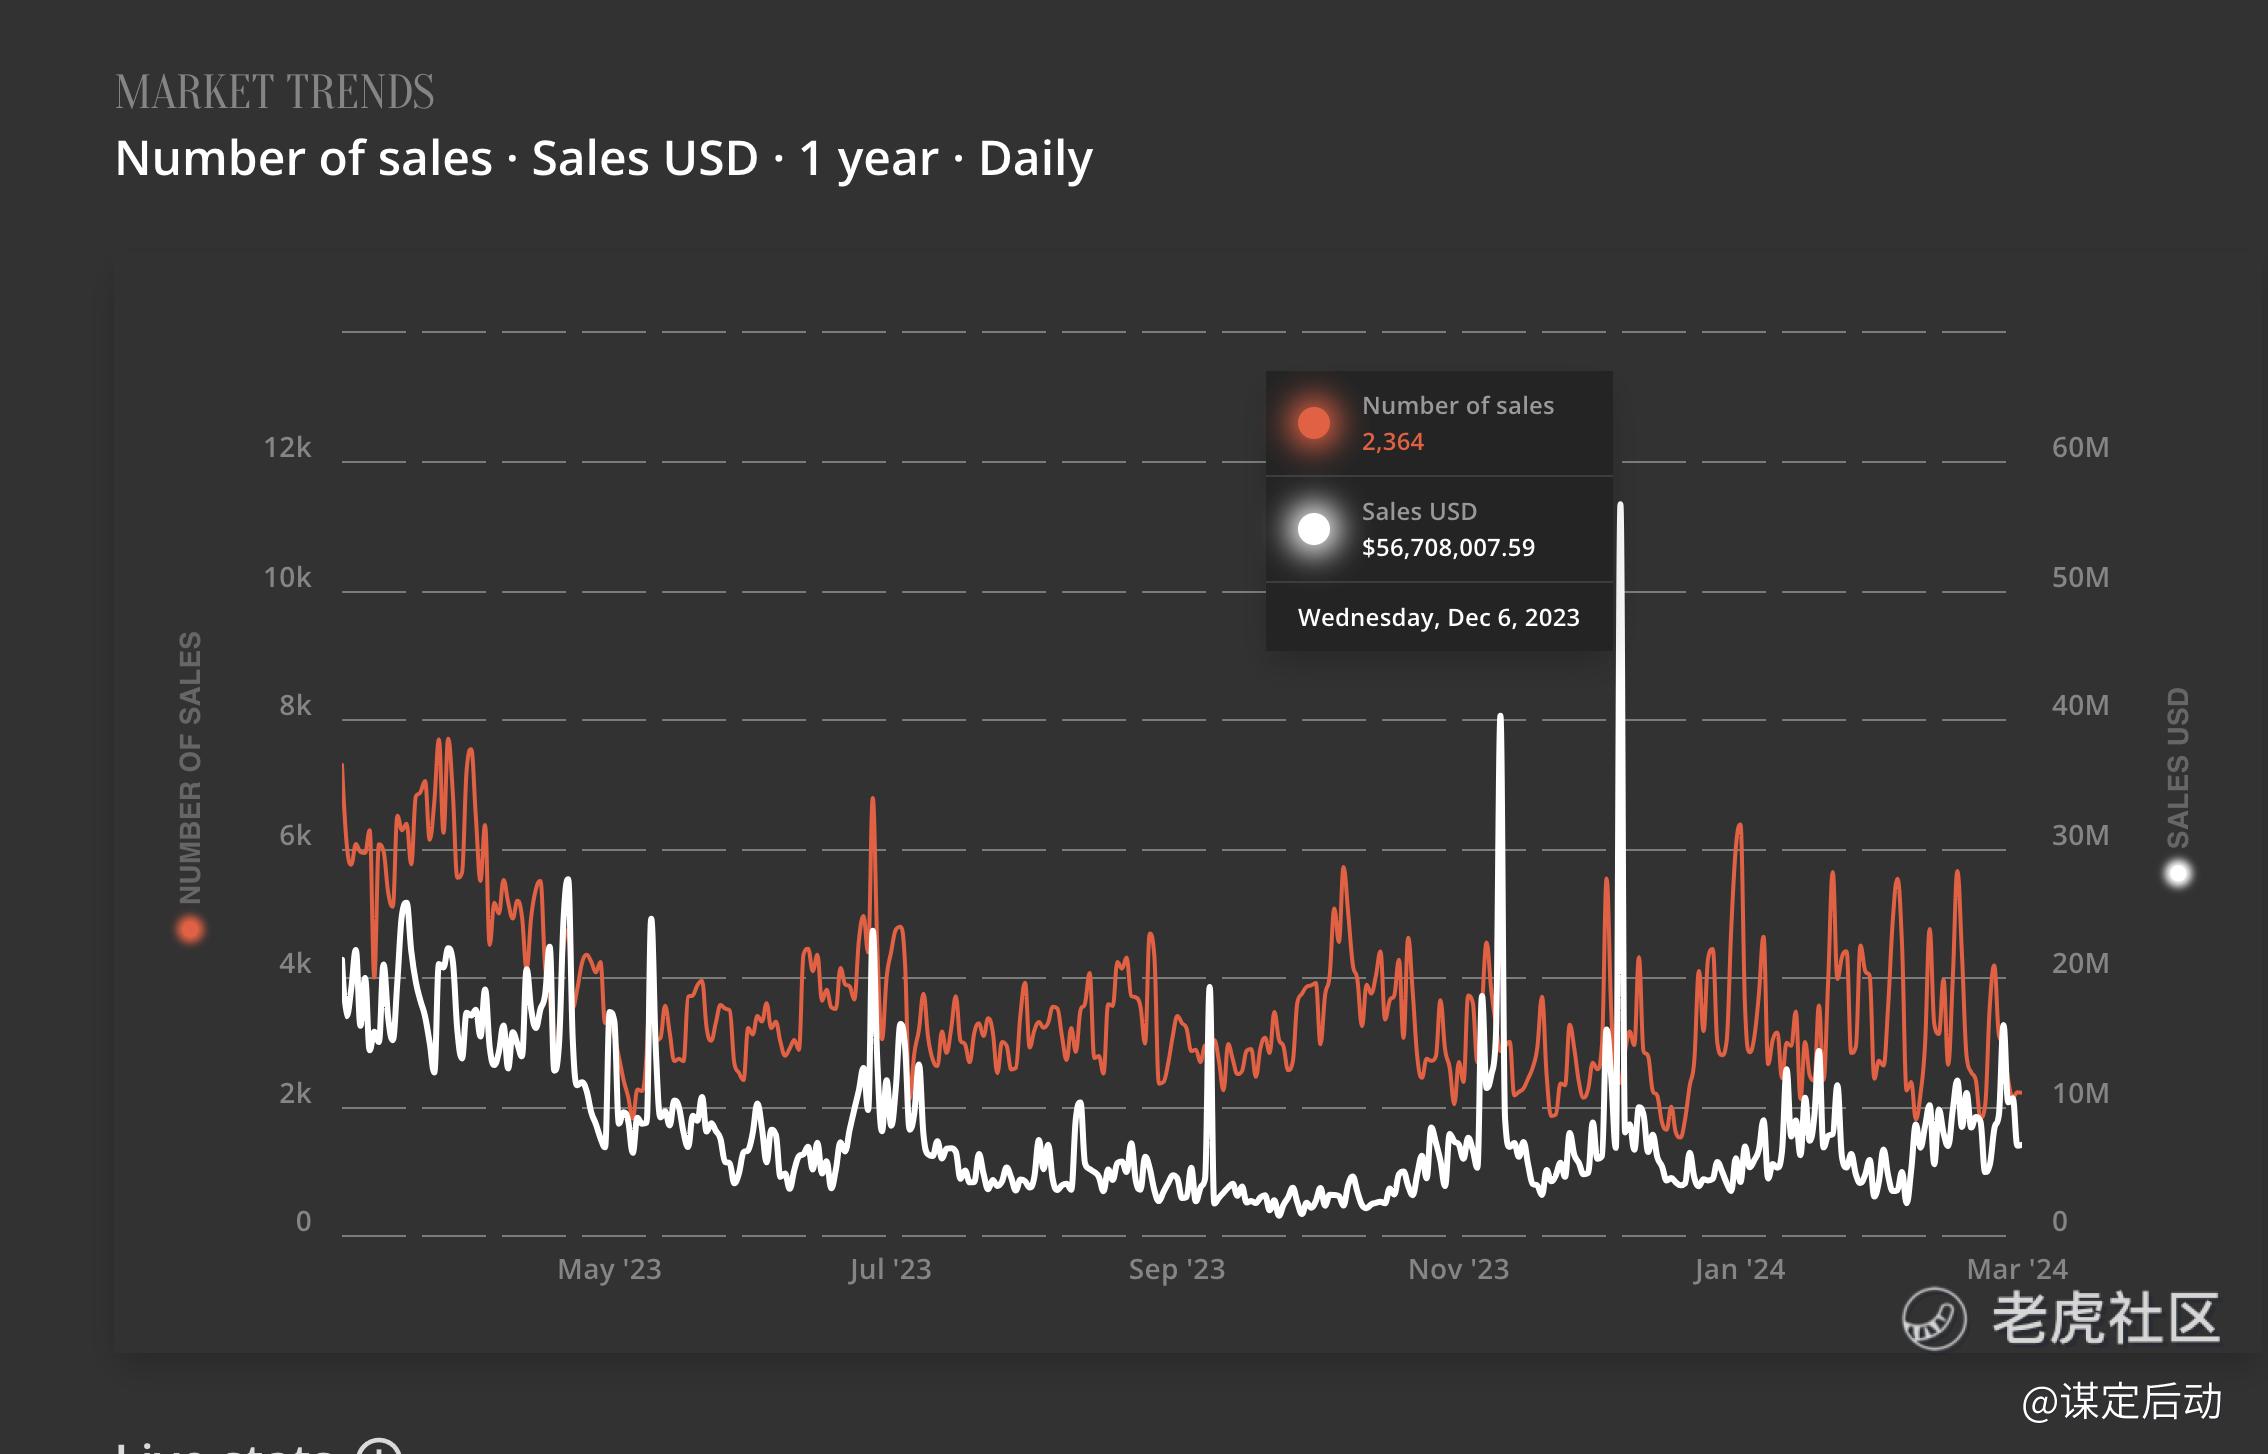Select the MARKET TRENDS heading
The height and width of the screenshot is (1454, 2268).
pyautogui.click(x=274, y=92)
